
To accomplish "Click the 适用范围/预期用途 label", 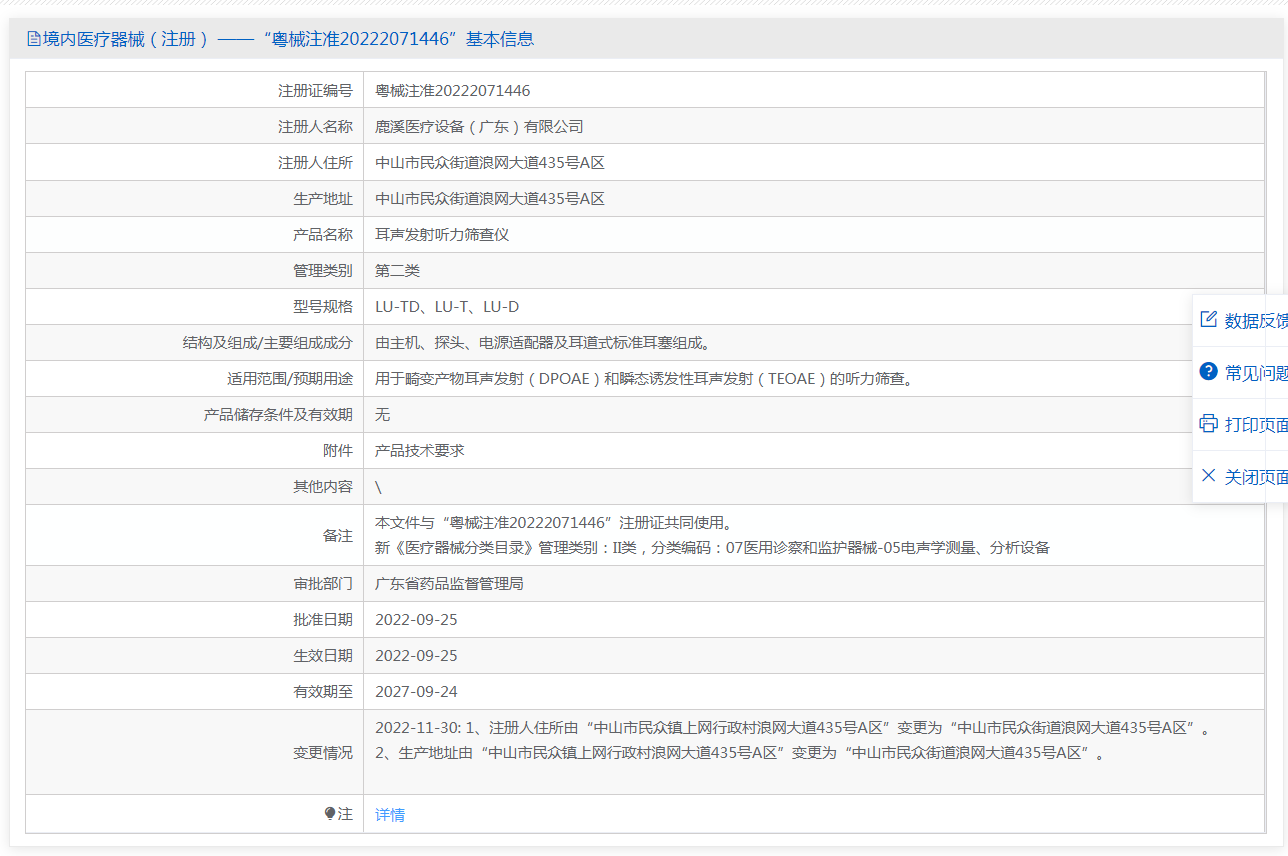I will pyautogui.click(x=290, y=379).
